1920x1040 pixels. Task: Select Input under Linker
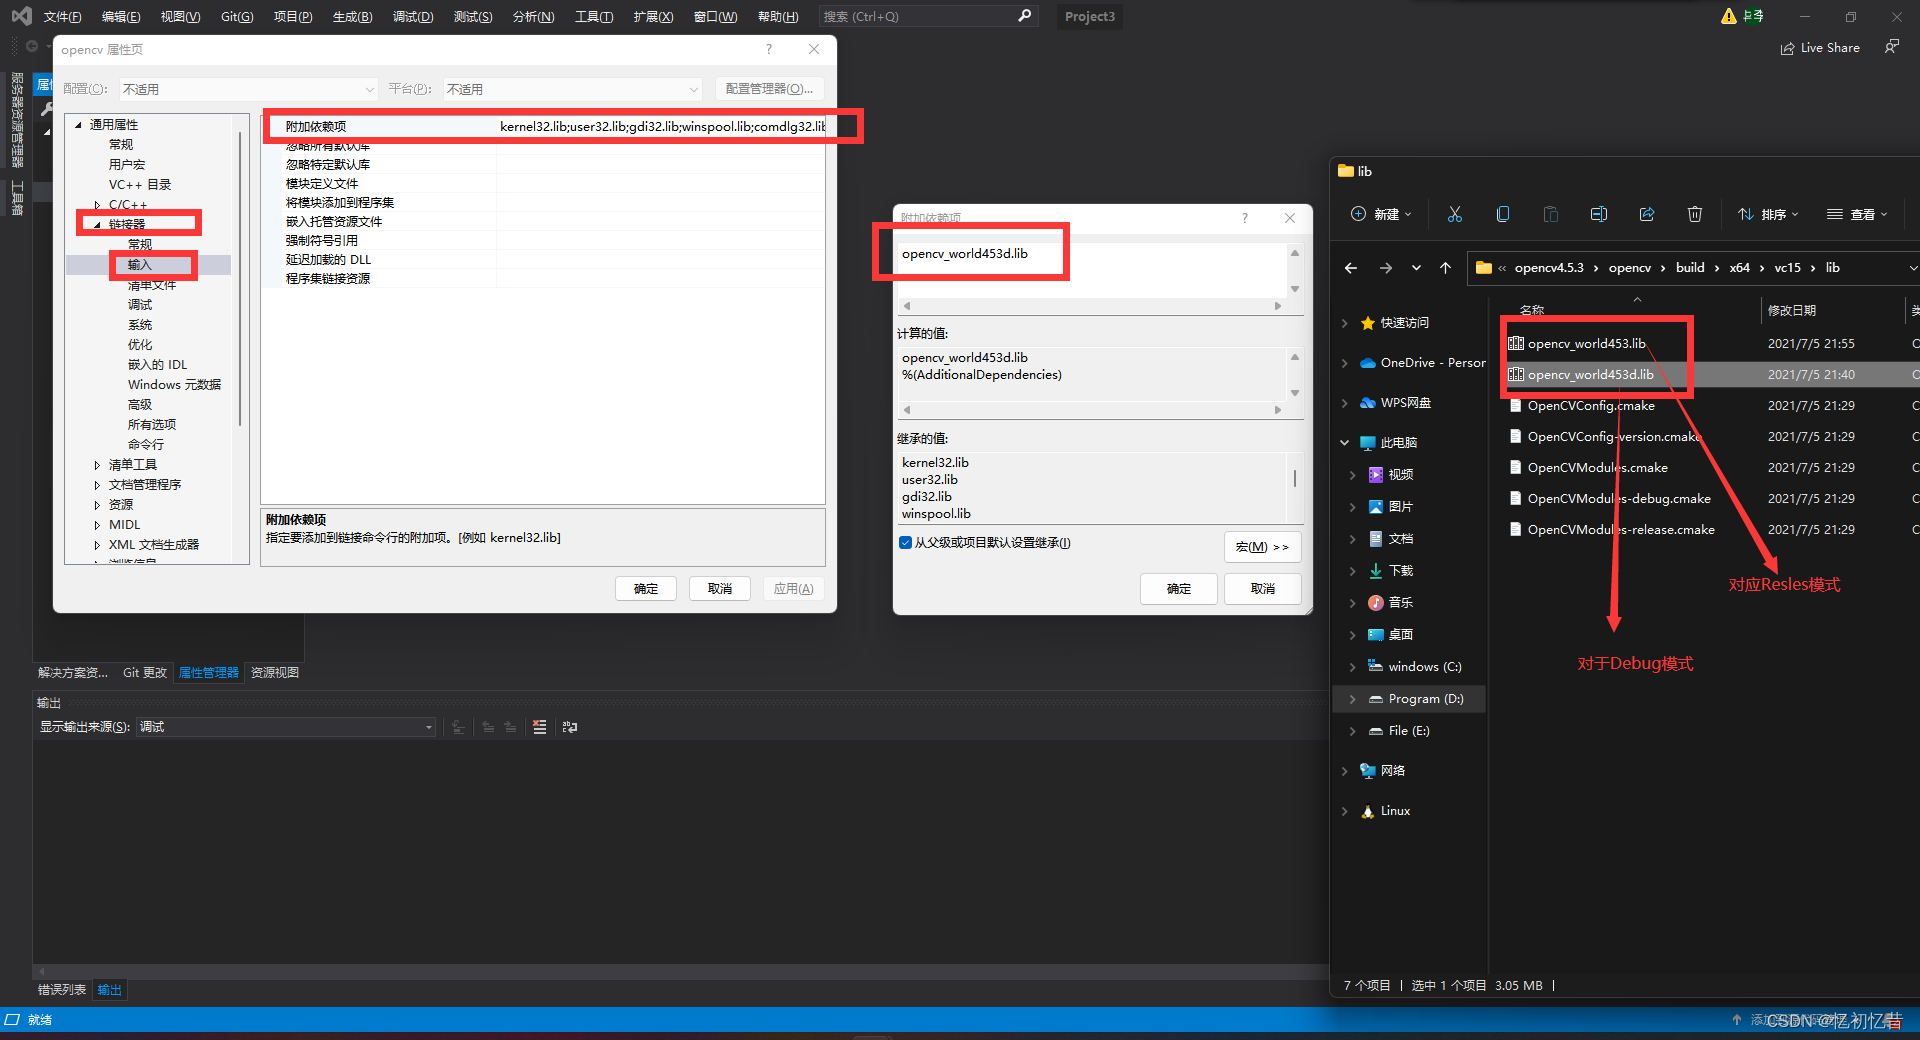[140, 265]
